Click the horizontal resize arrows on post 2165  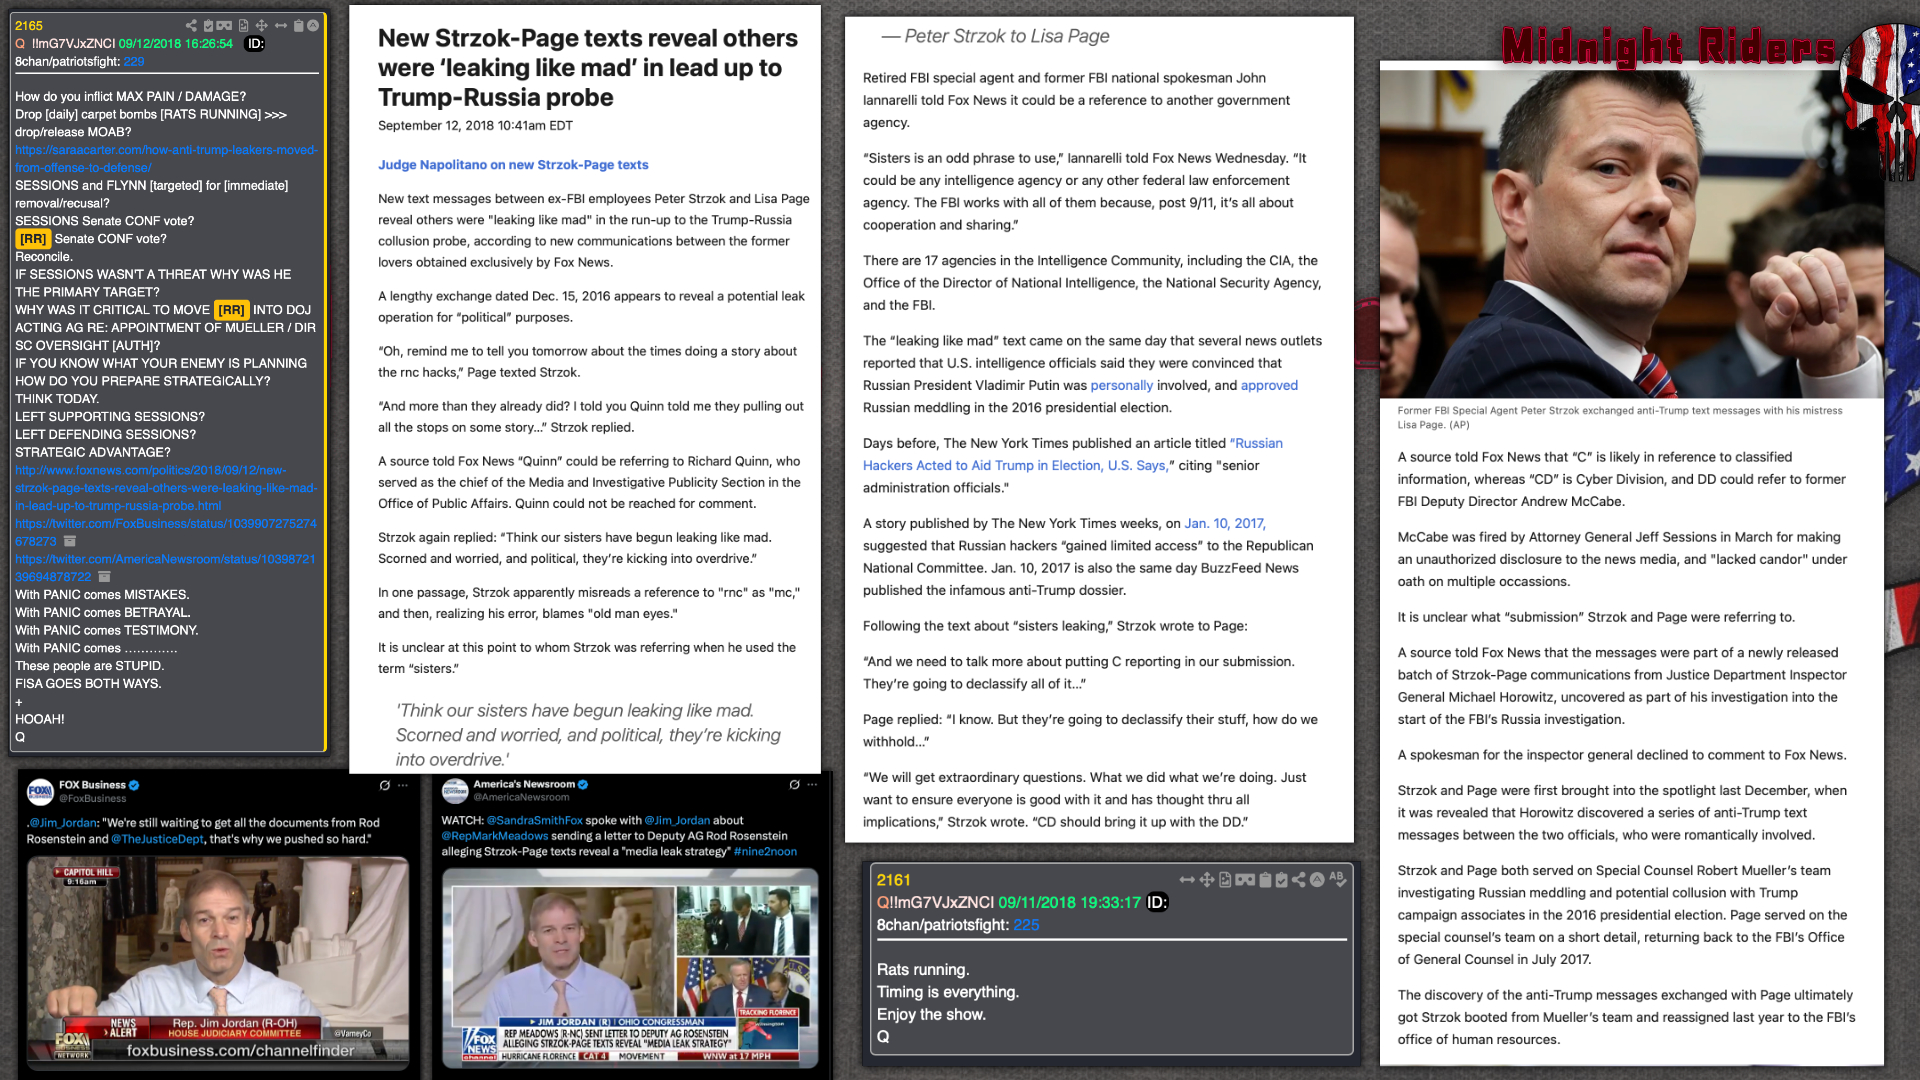coord(281,25)
